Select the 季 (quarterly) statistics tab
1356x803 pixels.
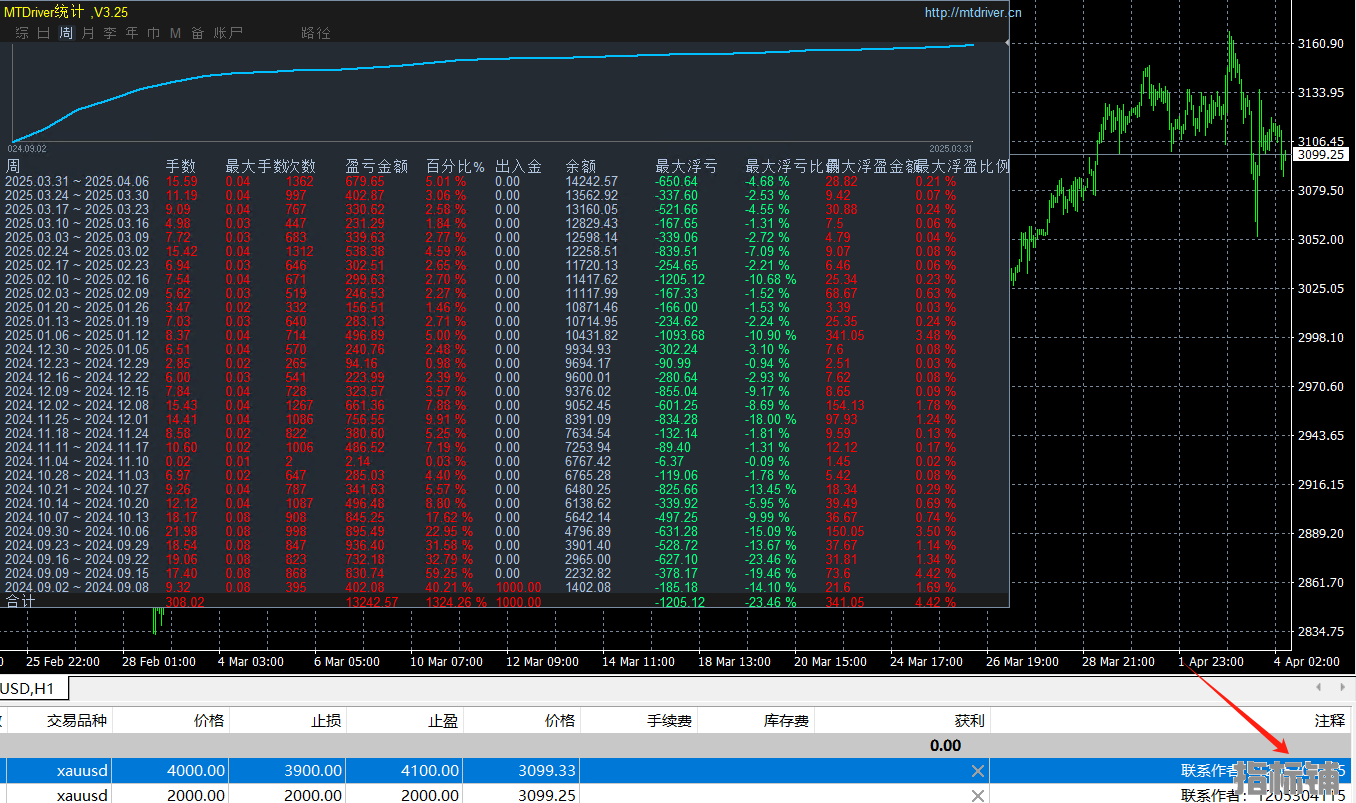(110, 33)
